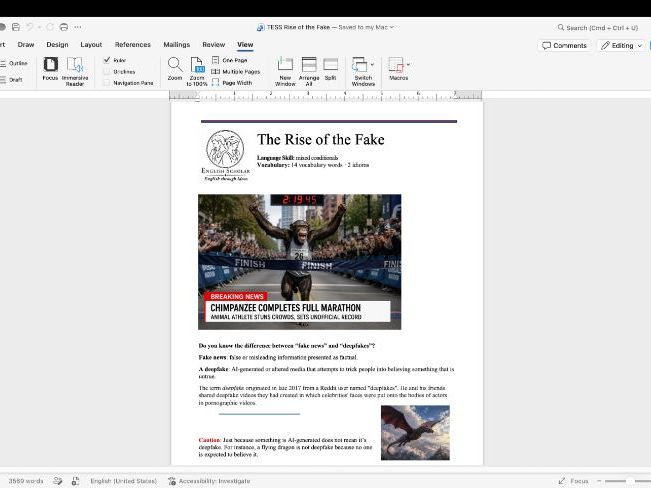Click the Vocabulary: 14 vocabulary words line
Viewport: 651px width, 488px height.
tap(313, 165)
